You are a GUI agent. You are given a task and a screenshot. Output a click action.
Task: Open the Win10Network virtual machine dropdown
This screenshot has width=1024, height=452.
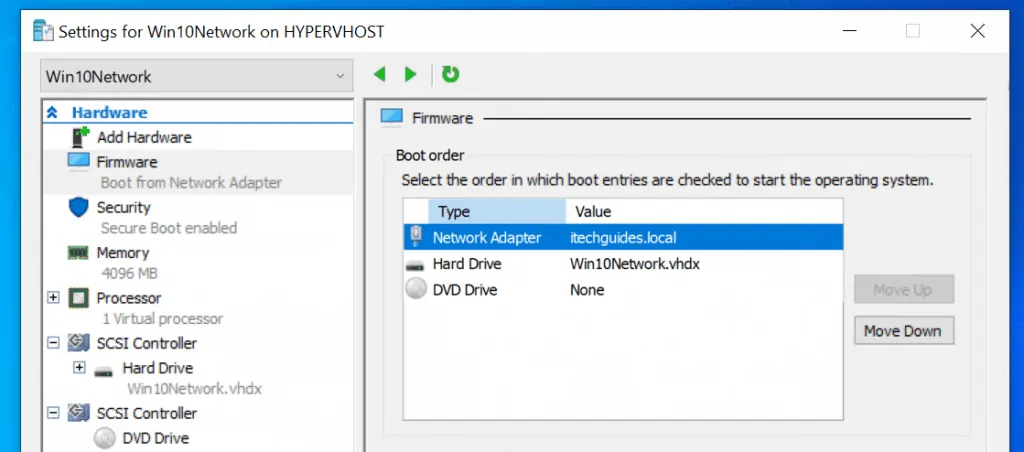pyautogui.click(x=197, y=76)
